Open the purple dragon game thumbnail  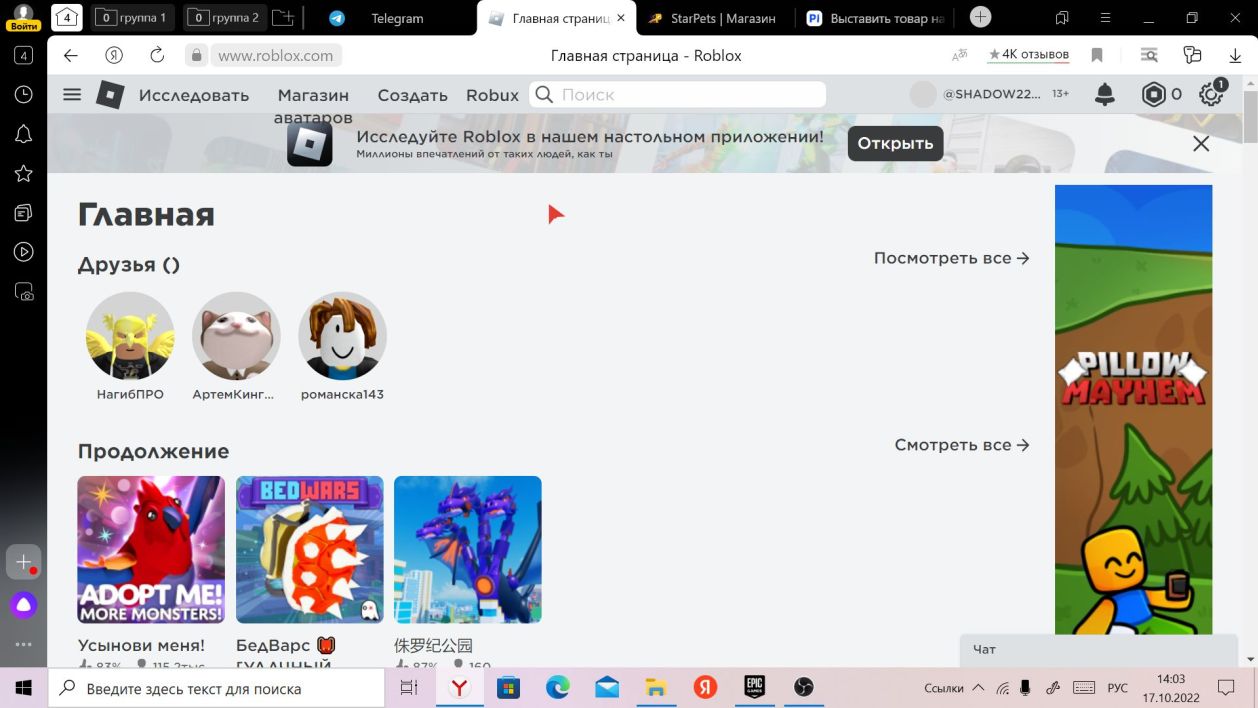(468, 550)
